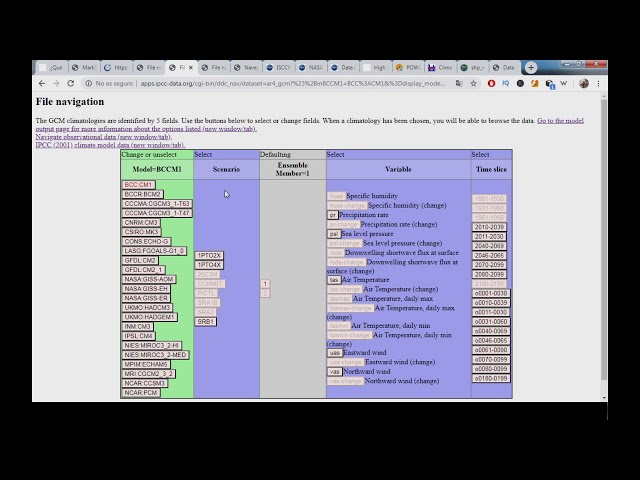The width and height of the screenshot is (640, 480).
Task: Select the NASA:GISS-AOM model button
Action: click(149, 279)
